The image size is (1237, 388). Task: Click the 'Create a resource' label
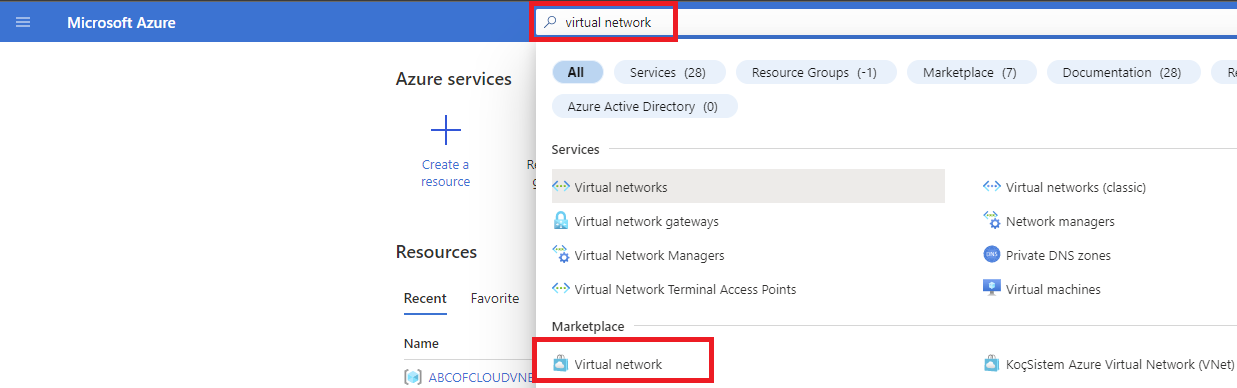(x=445, y=173)
